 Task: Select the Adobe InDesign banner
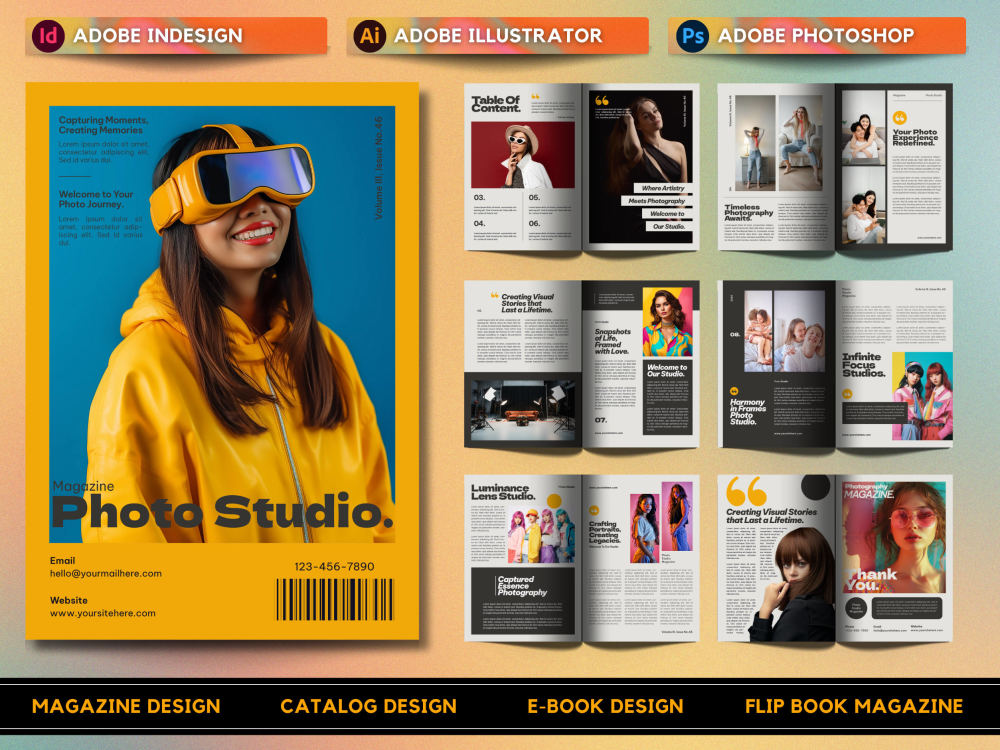[176, 36]
